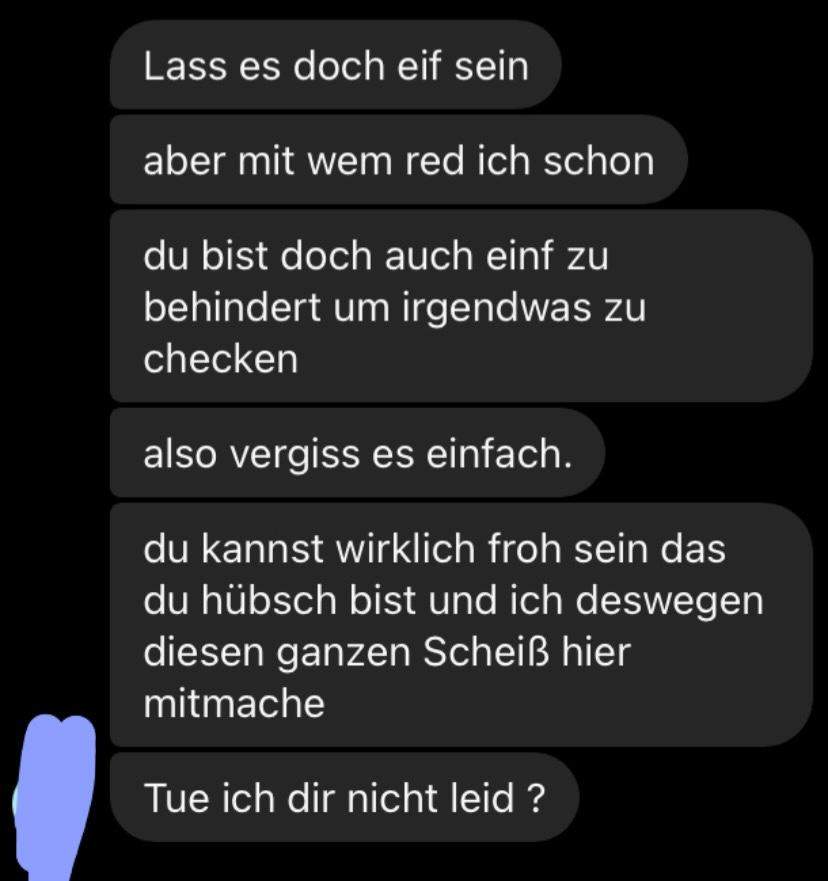
Task: Click the word 'schon' in second message
Action: coord(598,161)
